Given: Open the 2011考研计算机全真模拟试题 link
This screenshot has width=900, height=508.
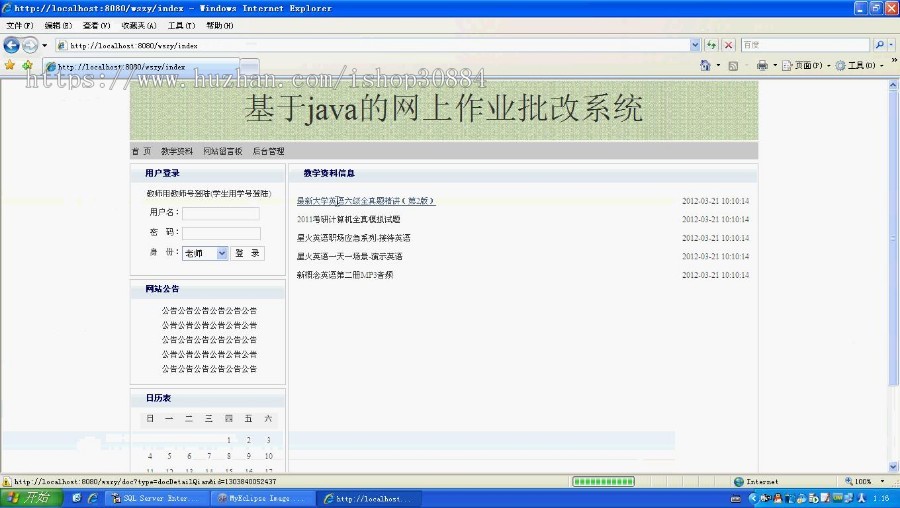Looking at the screenshot, I should tap(348, 219).
